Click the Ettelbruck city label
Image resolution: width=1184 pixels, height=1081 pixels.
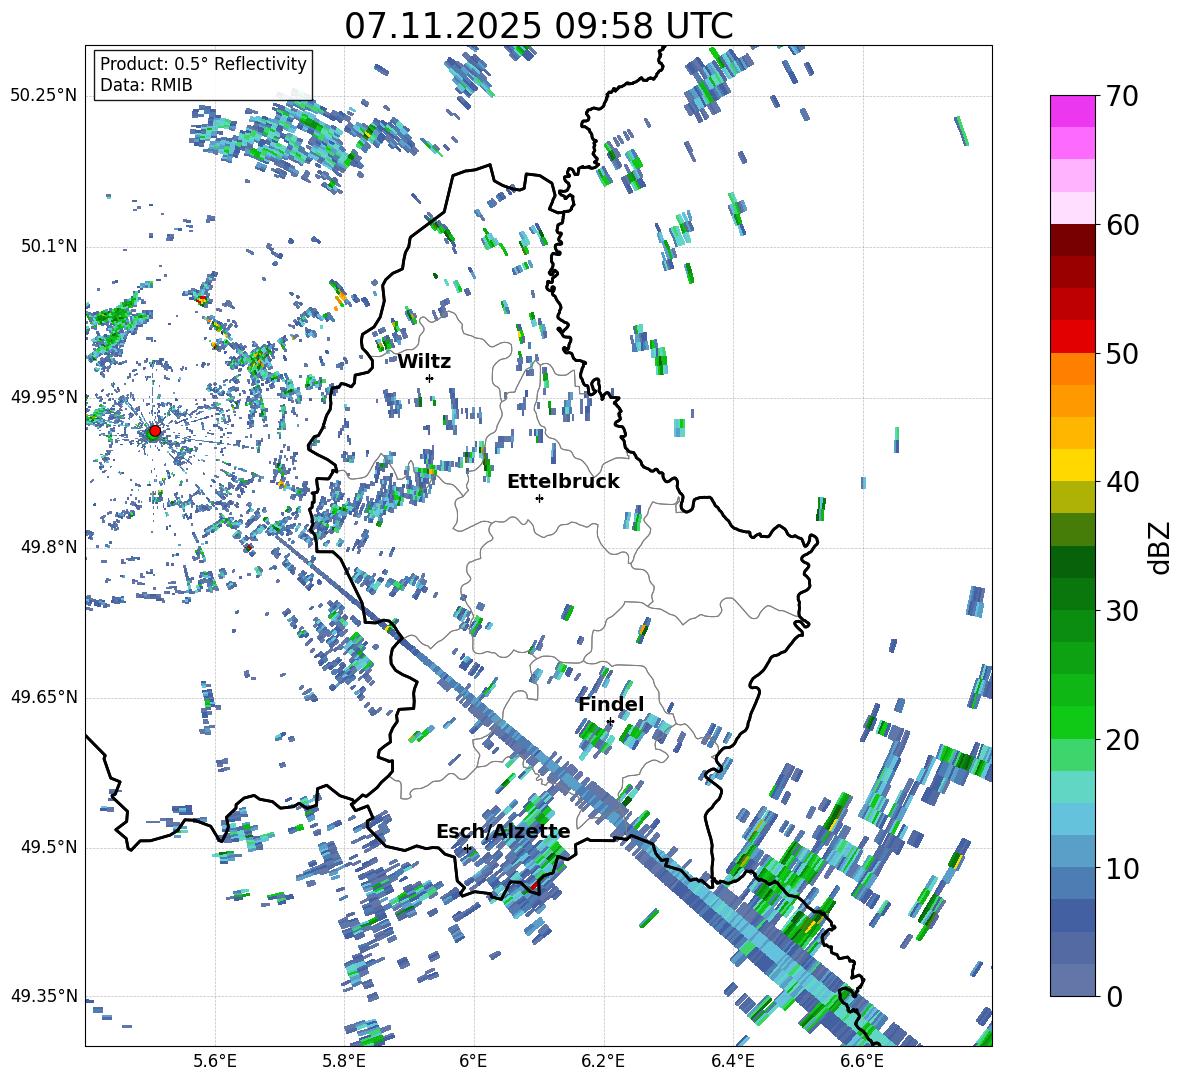click(563, 482)
